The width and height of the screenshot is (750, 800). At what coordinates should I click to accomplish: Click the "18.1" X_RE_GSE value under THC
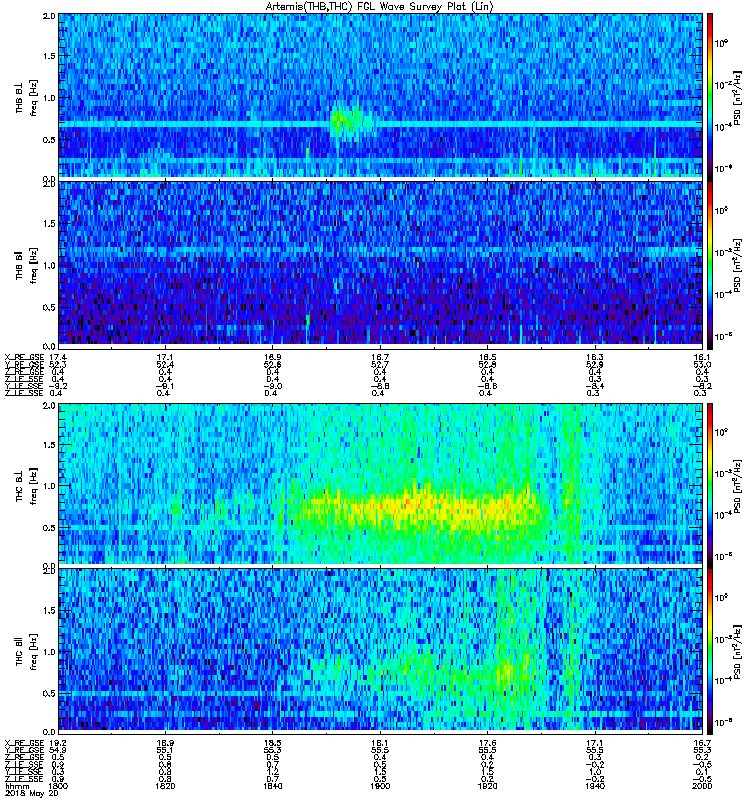(x=380, y=743)
